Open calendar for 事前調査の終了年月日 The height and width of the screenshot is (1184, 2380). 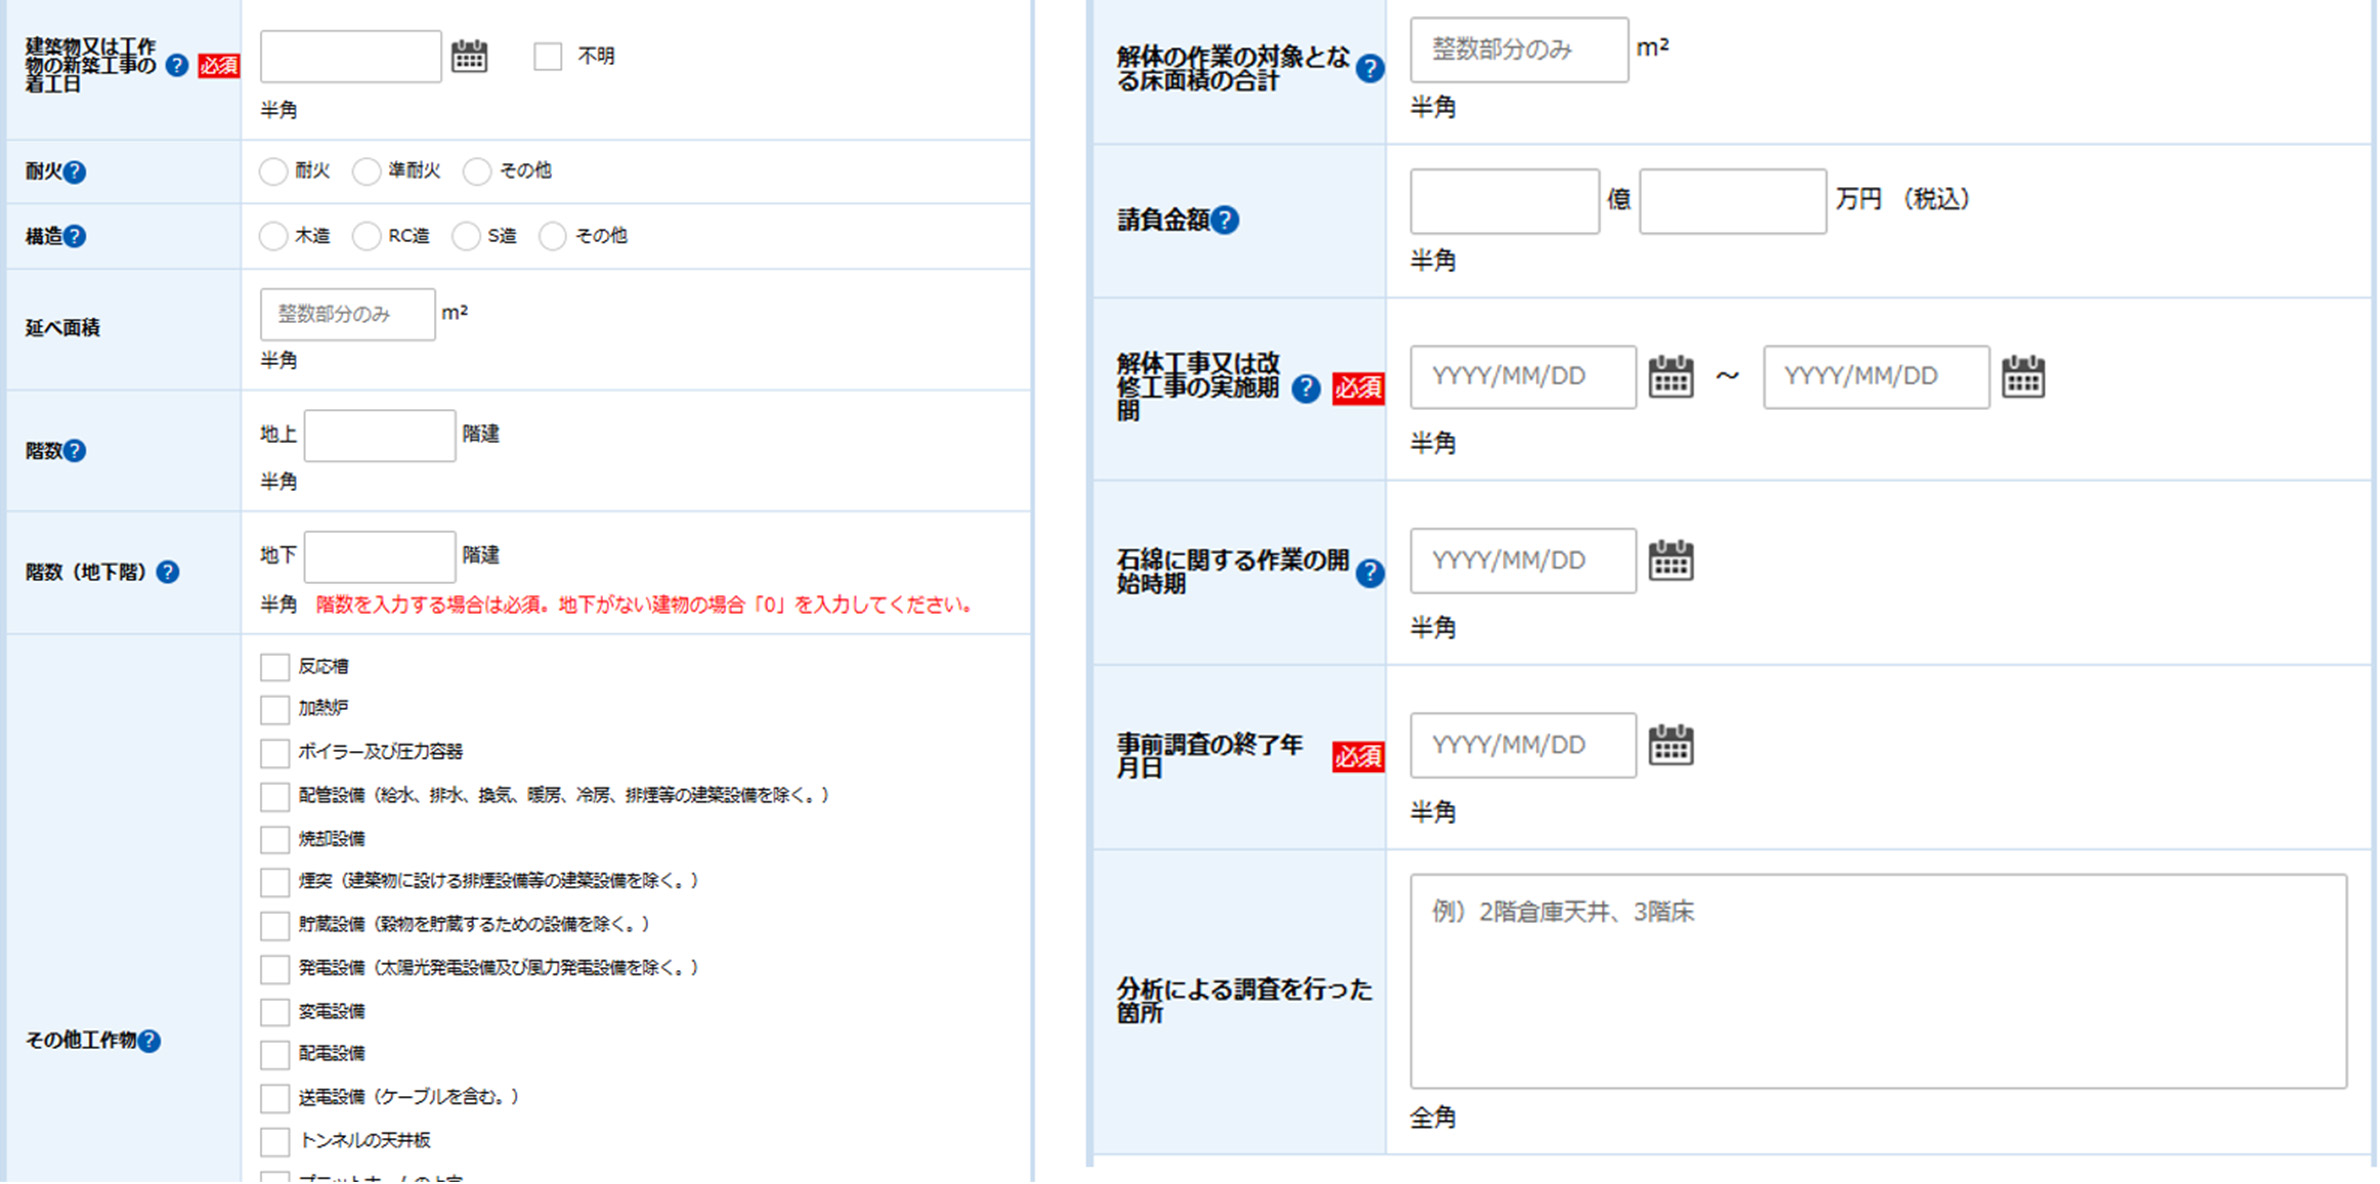(1670, 745)
